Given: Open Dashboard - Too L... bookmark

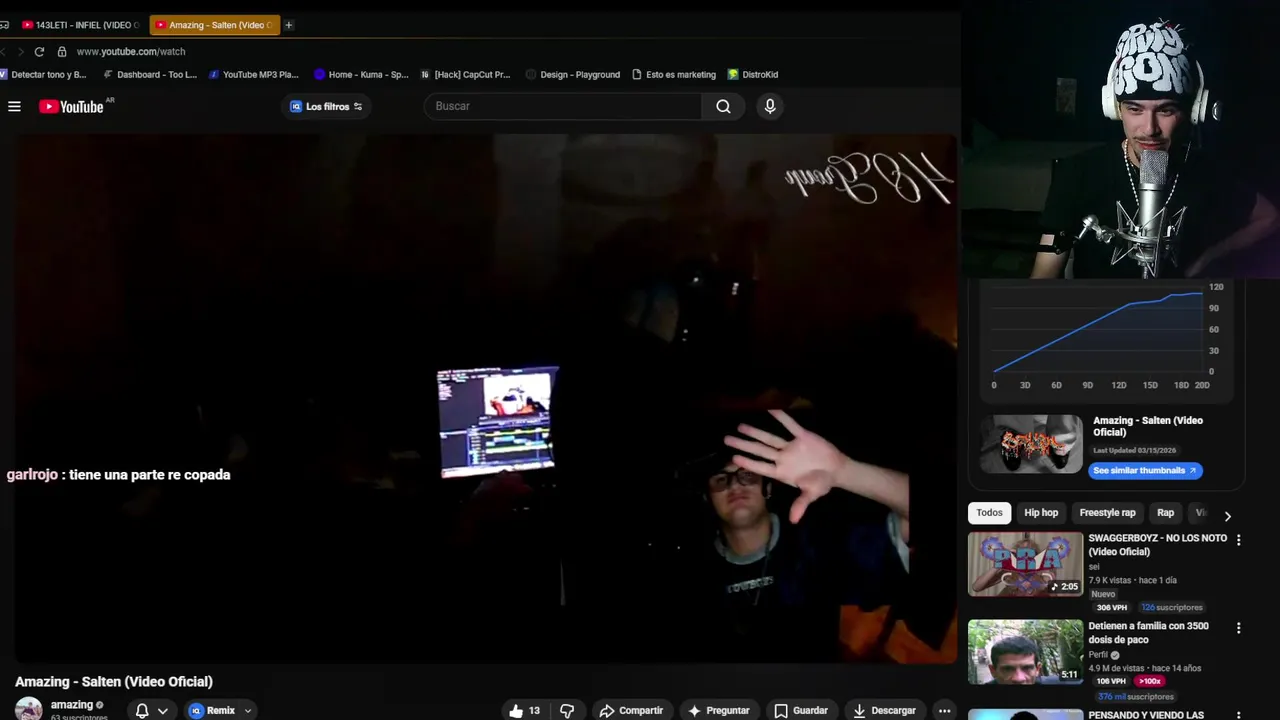Looking at the screenshot, I should [x=150, y=74].
